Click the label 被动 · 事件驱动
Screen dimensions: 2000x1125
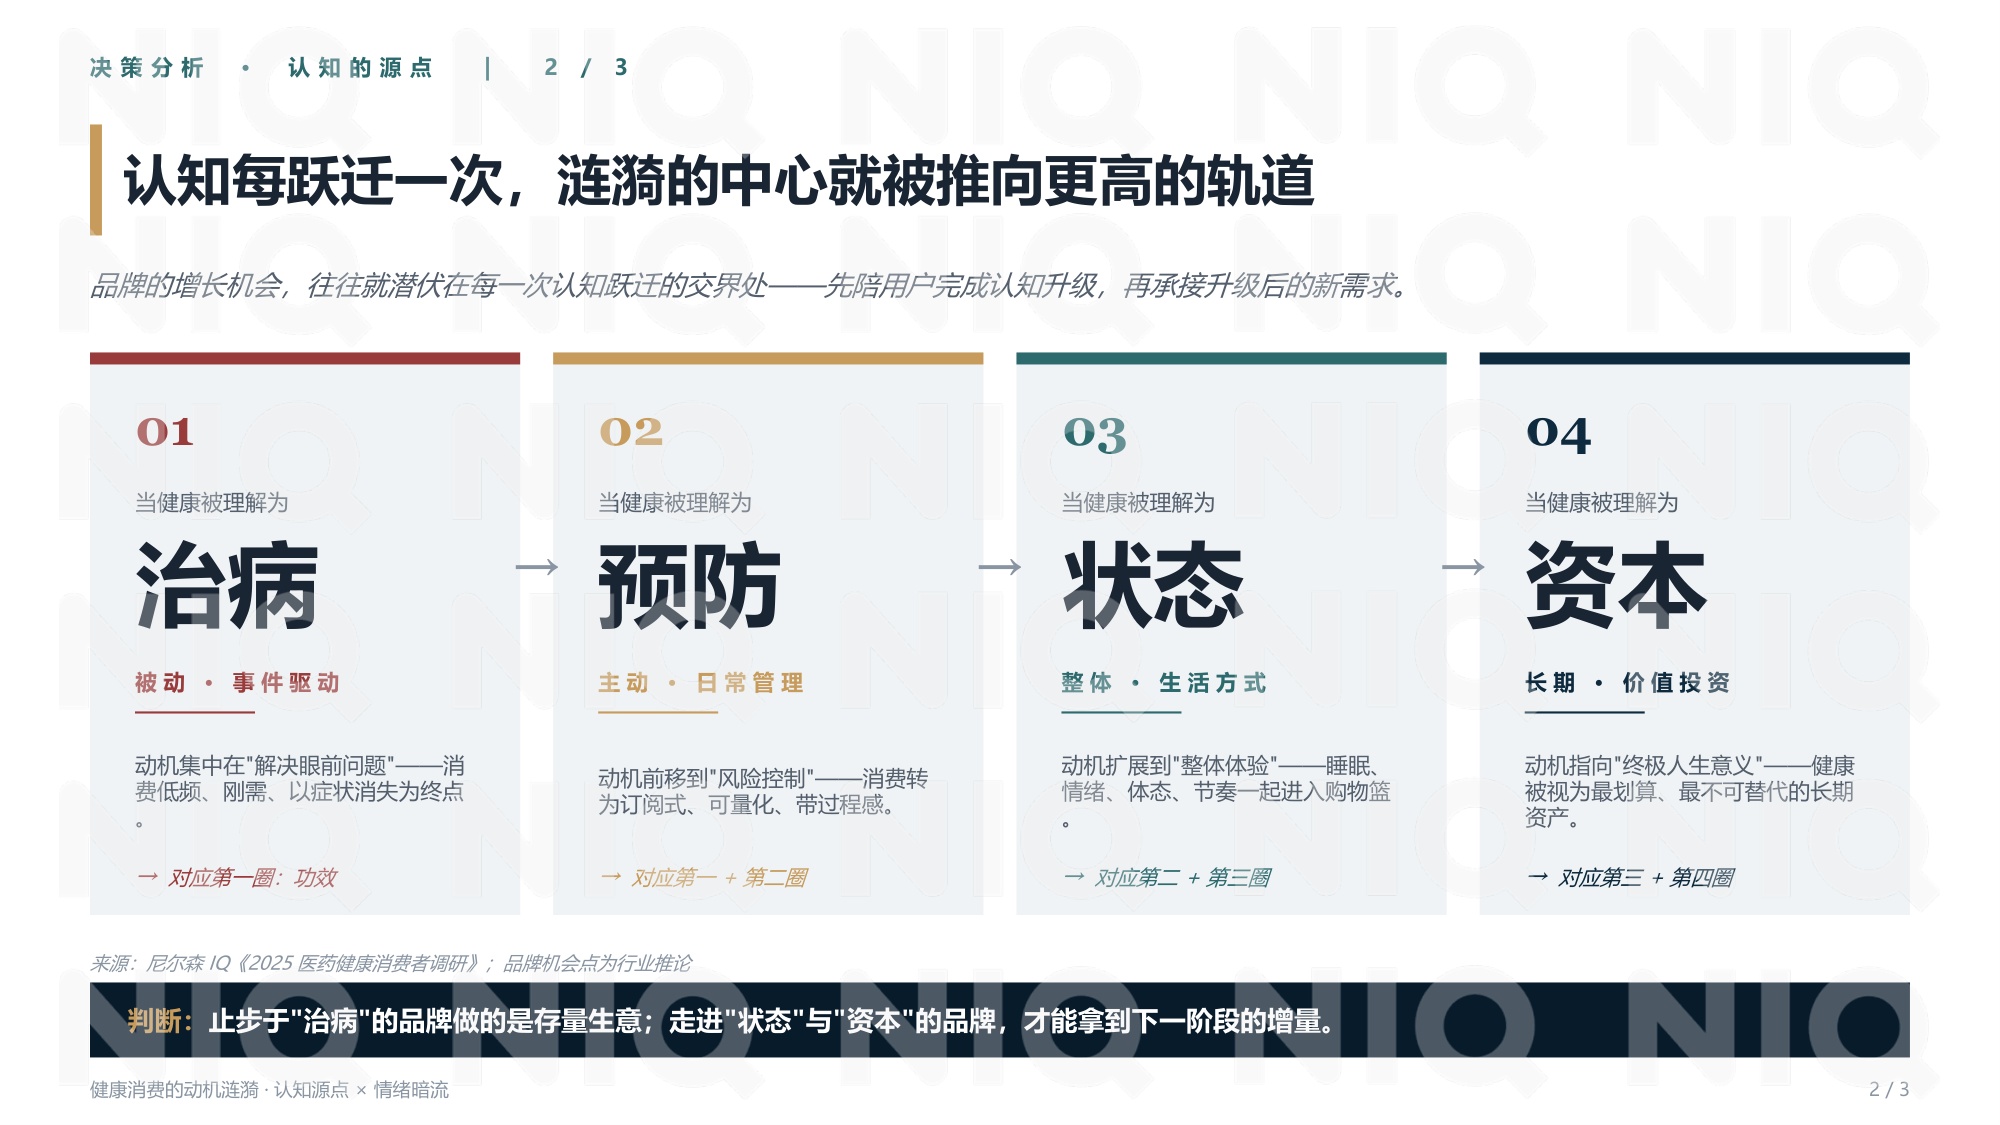(x=238, y=683)
